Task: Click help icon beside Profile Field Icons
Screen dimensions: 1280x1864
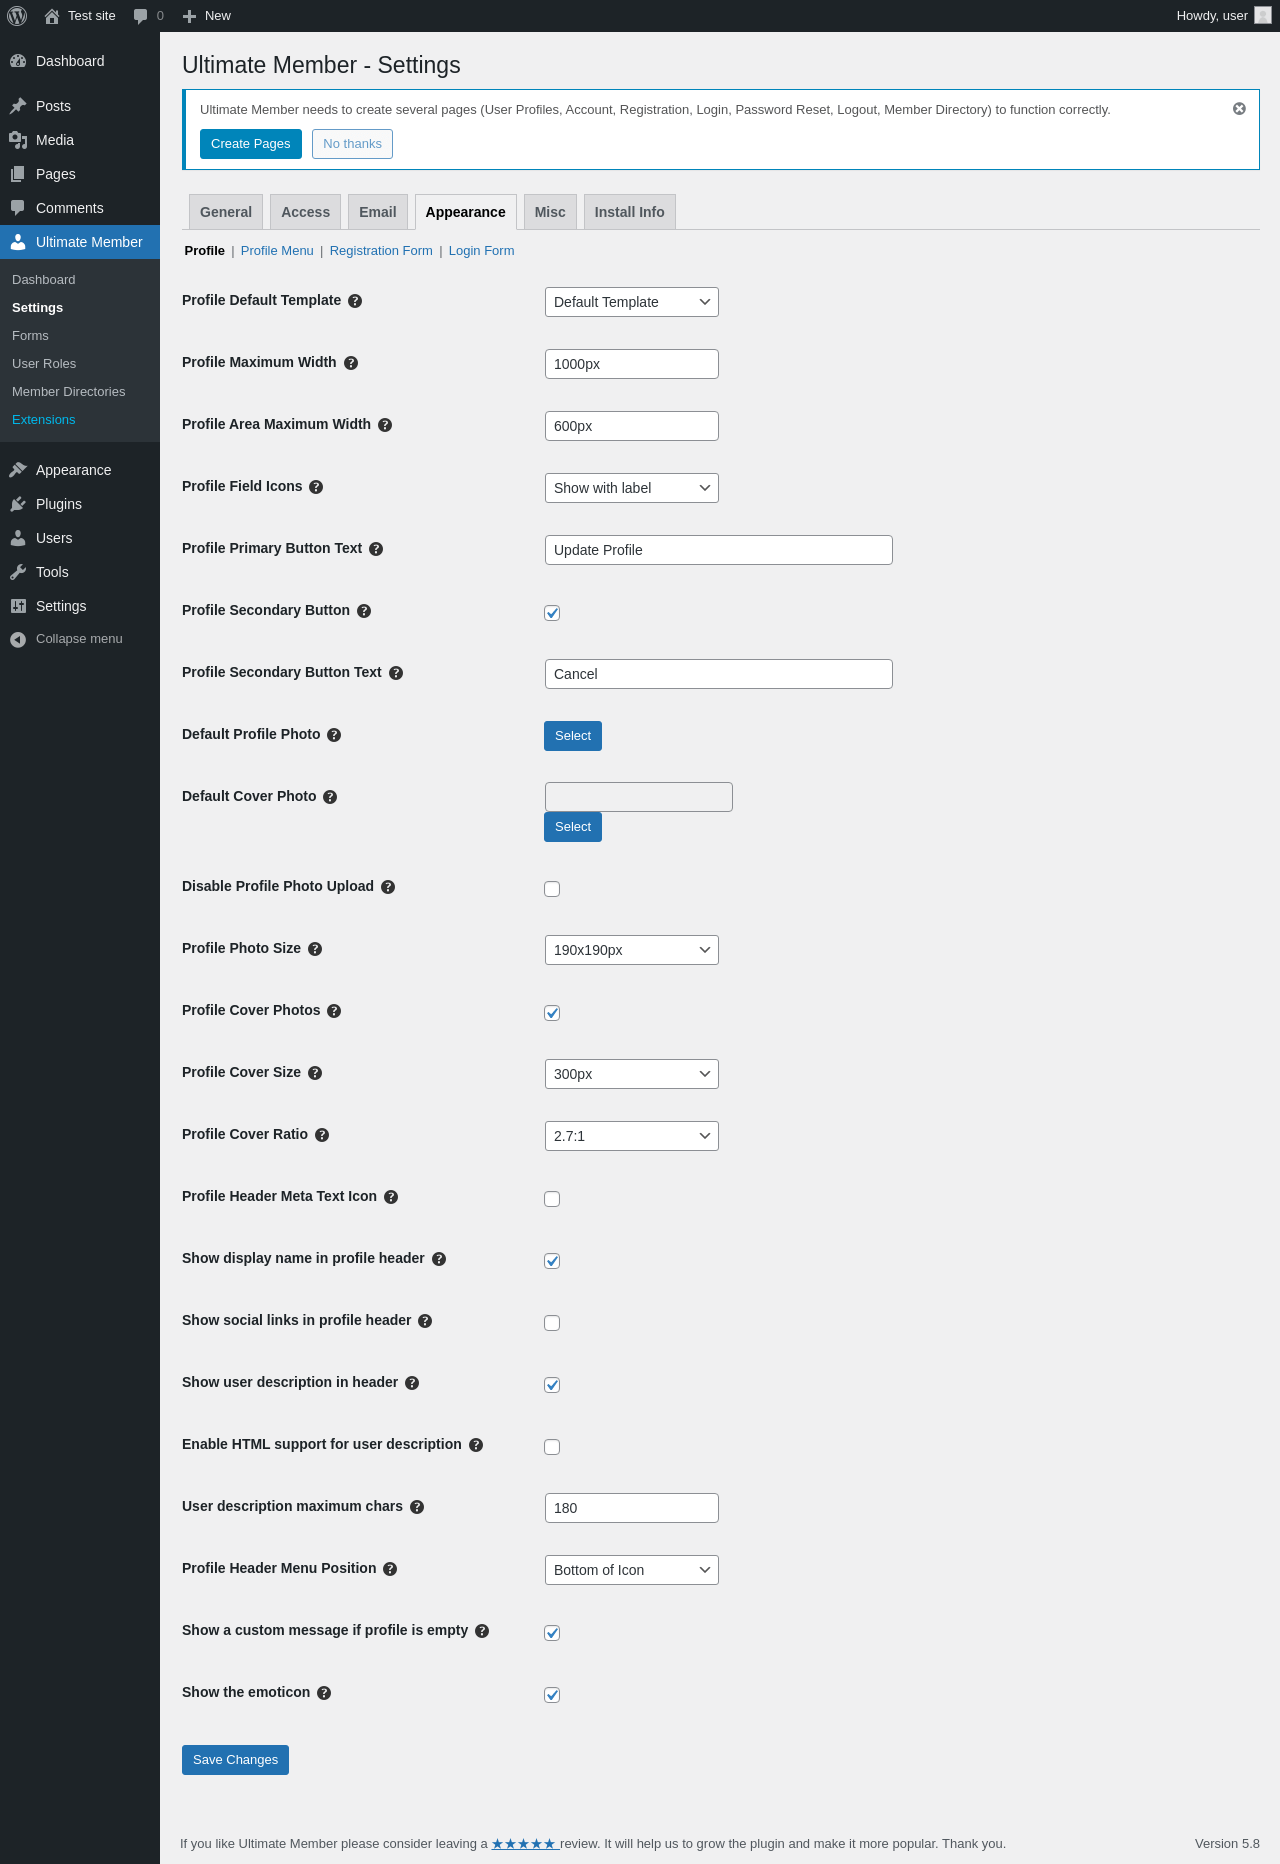Action: click(x=316, y=487)
